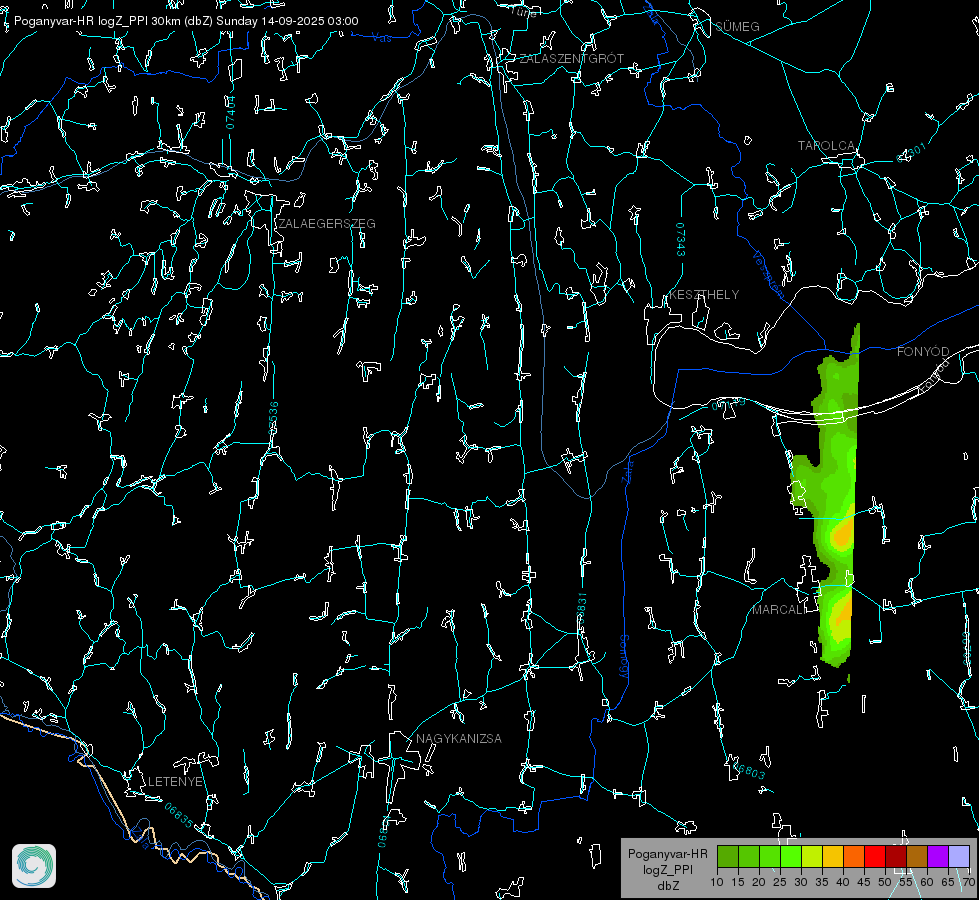The width and height of the screenshot is (979, 900).
Task: Select the 50-55 dBZ dark red swatch
Action: (896, 856)
